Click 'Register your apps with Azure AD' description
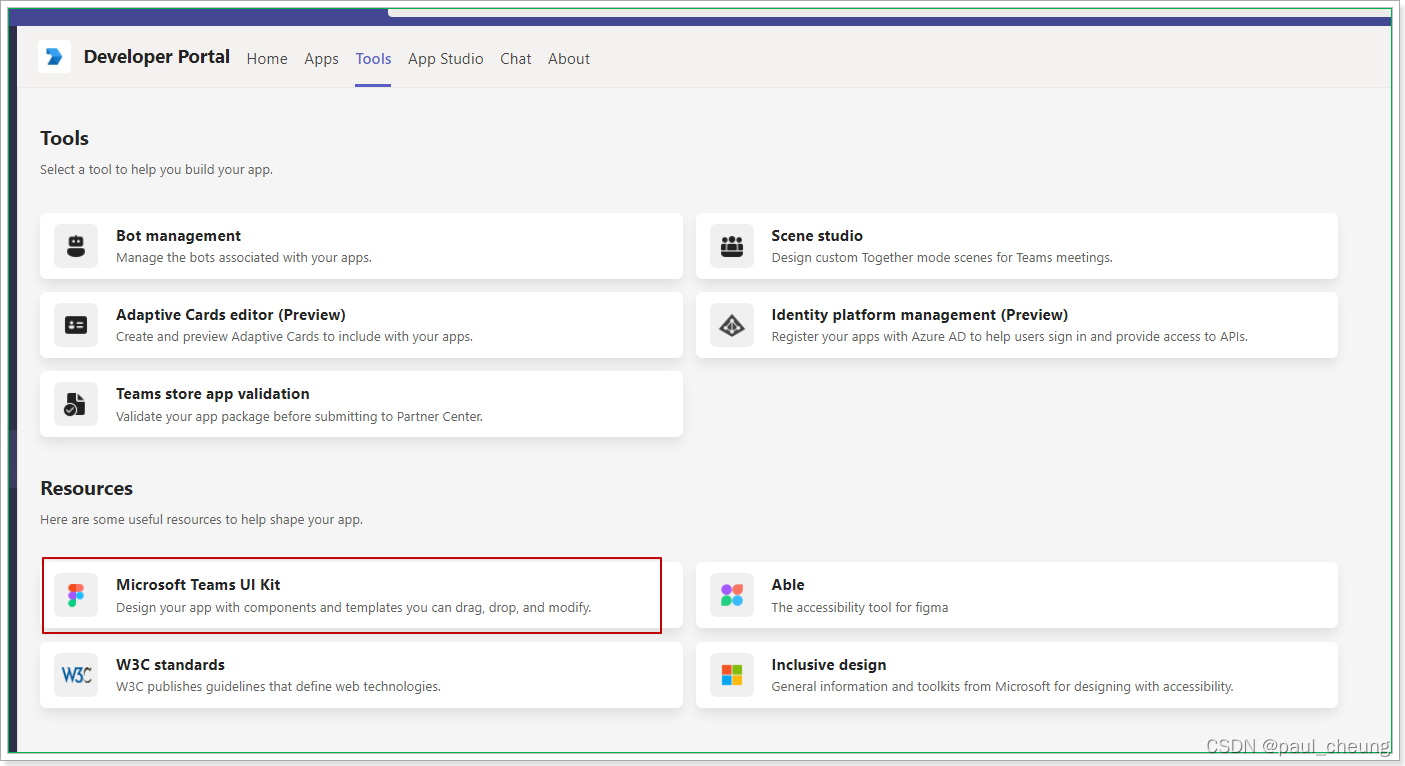Viewport: 1405px width, 766px height. point(1009,337)
